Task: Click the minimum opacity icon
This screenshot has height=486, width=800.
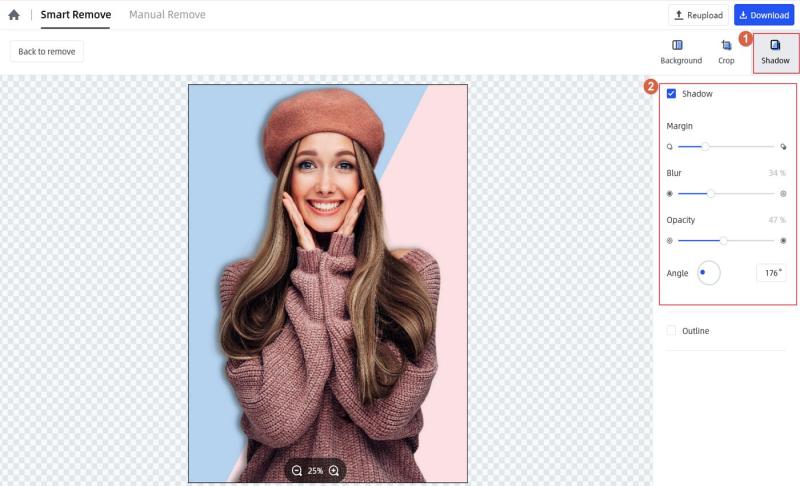Action: (x=669, y=241)
